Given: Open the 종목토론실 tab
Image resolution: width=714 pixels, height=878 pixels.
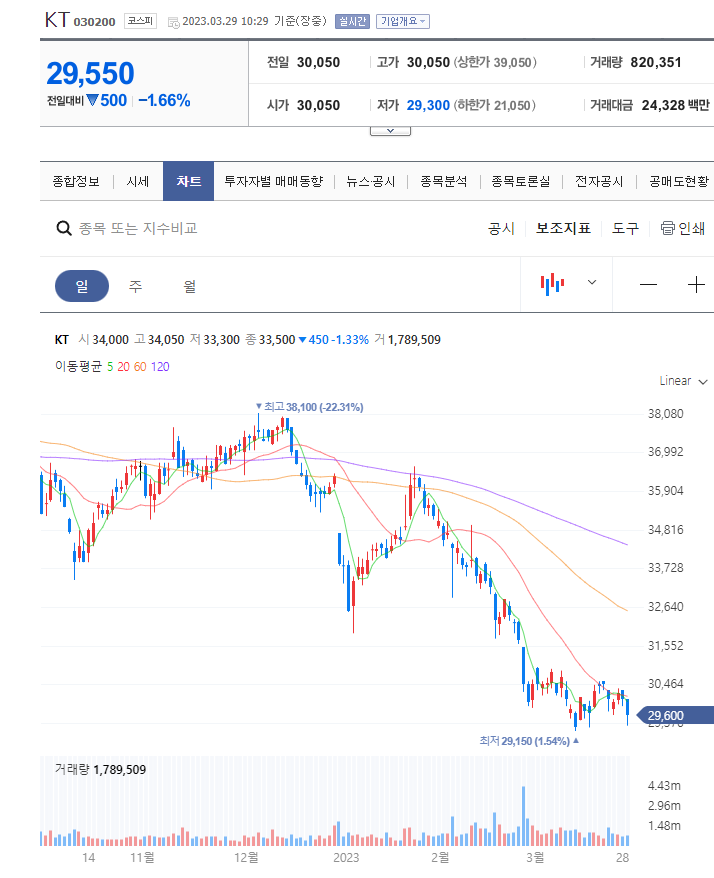Looking at the screenshot, I should (x=521, y=181).
